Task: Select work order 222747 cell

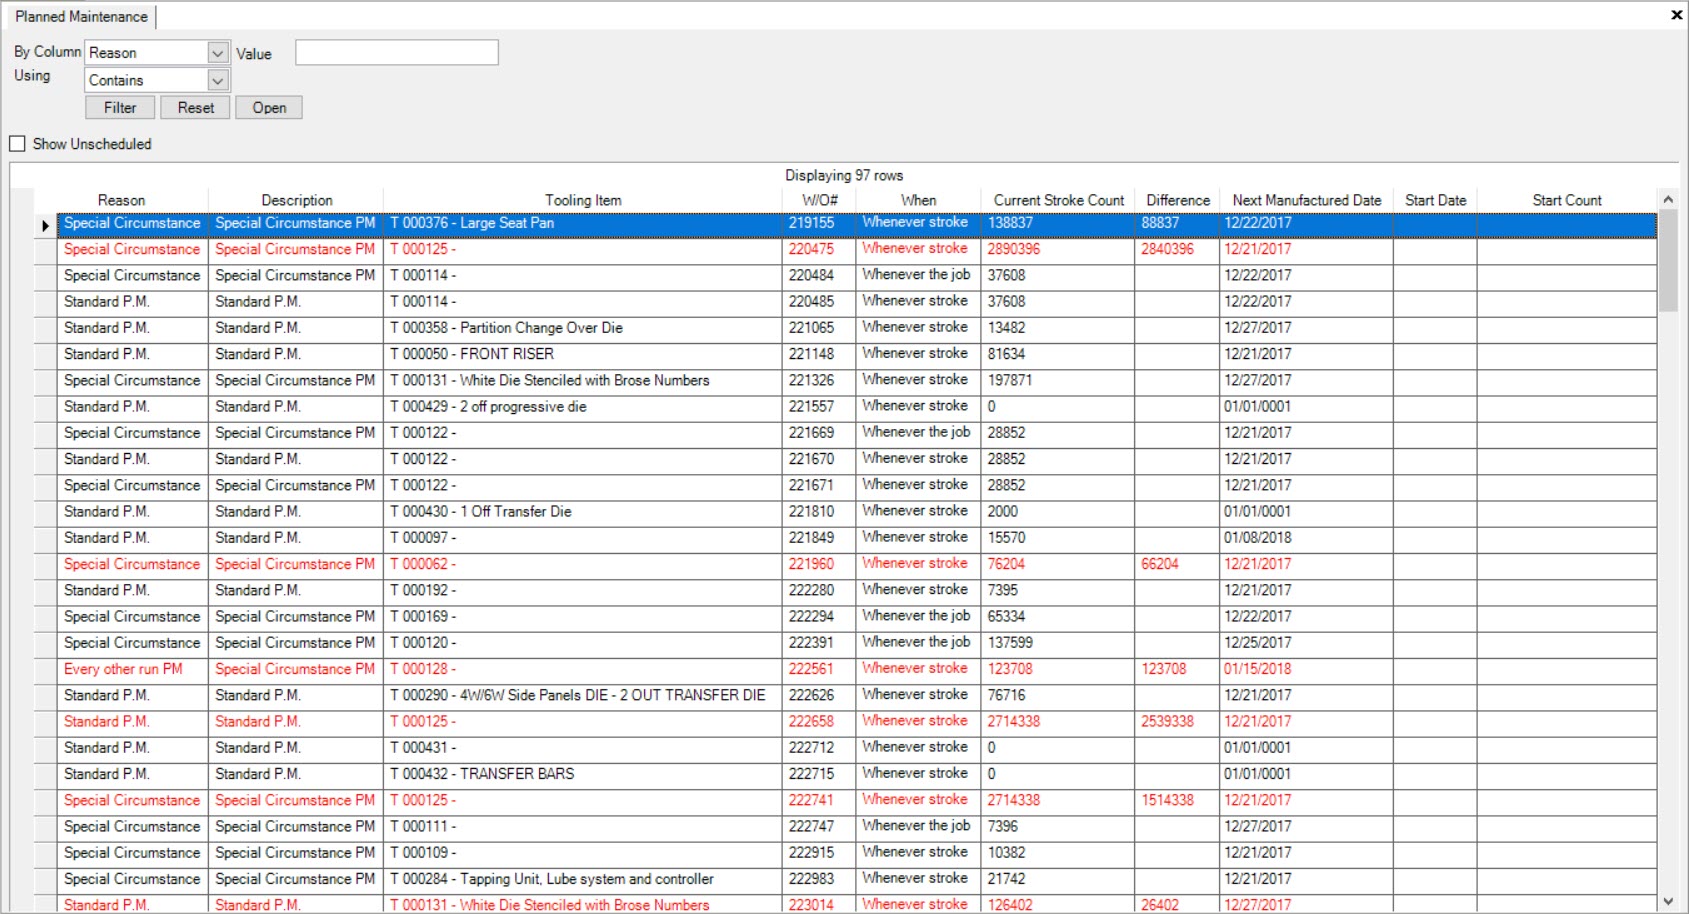Action: click(819, 827)
